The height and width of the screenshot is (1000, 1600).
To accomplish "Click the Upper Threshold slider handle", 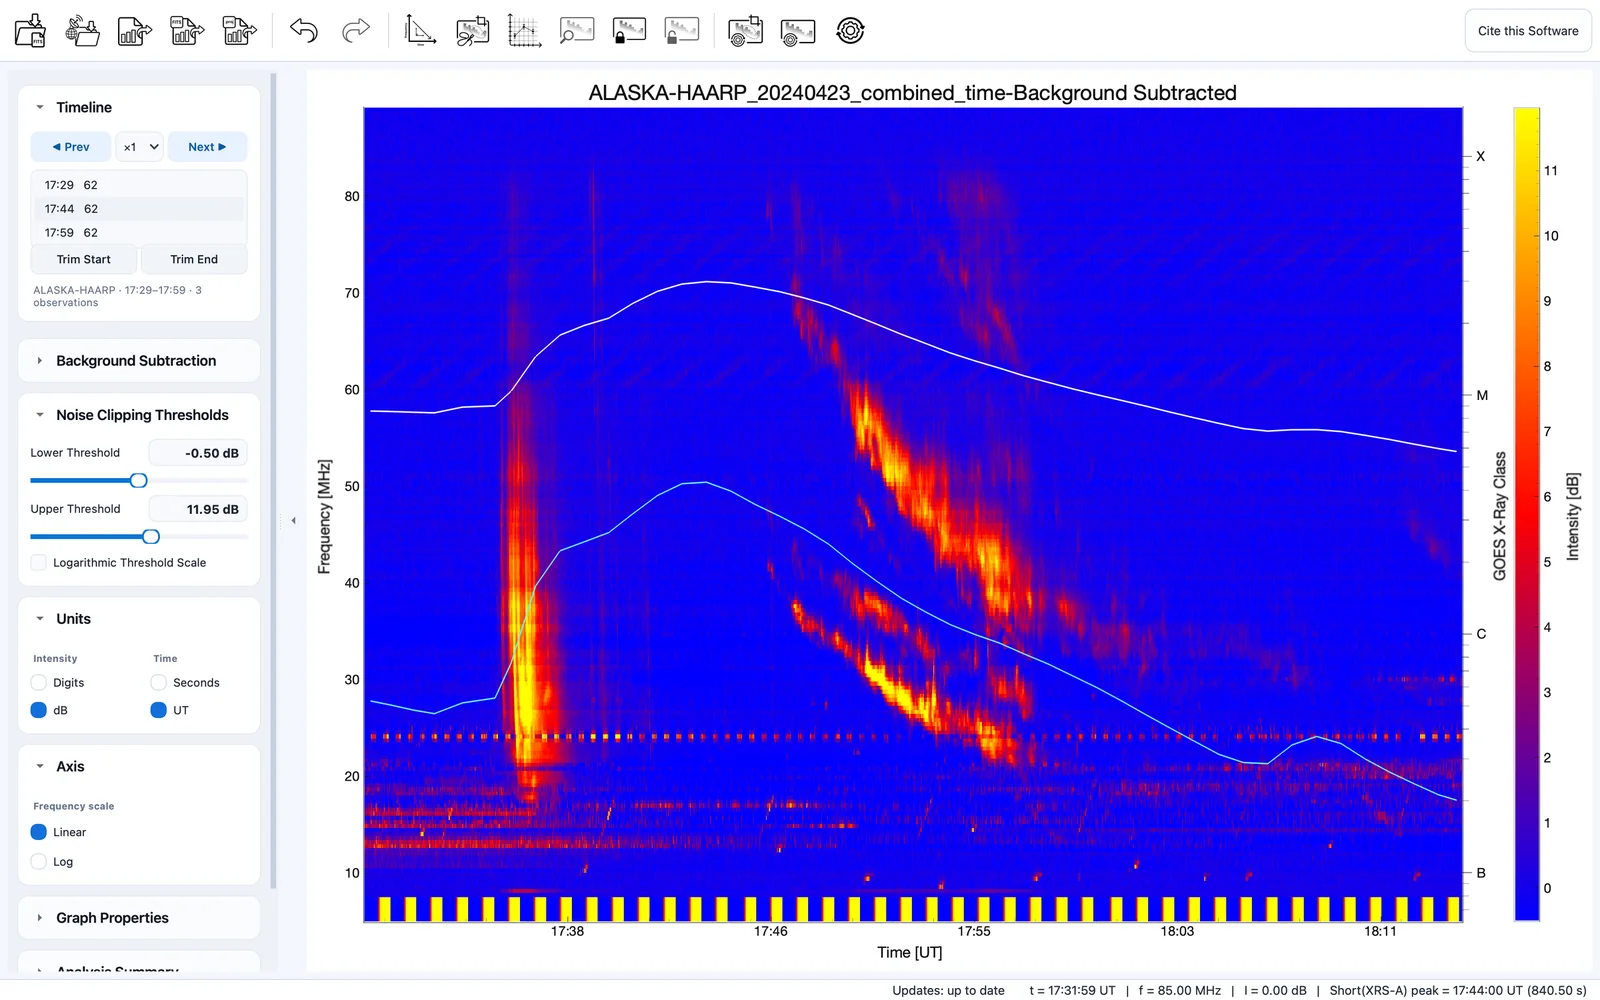I will [x=151, y=537].
